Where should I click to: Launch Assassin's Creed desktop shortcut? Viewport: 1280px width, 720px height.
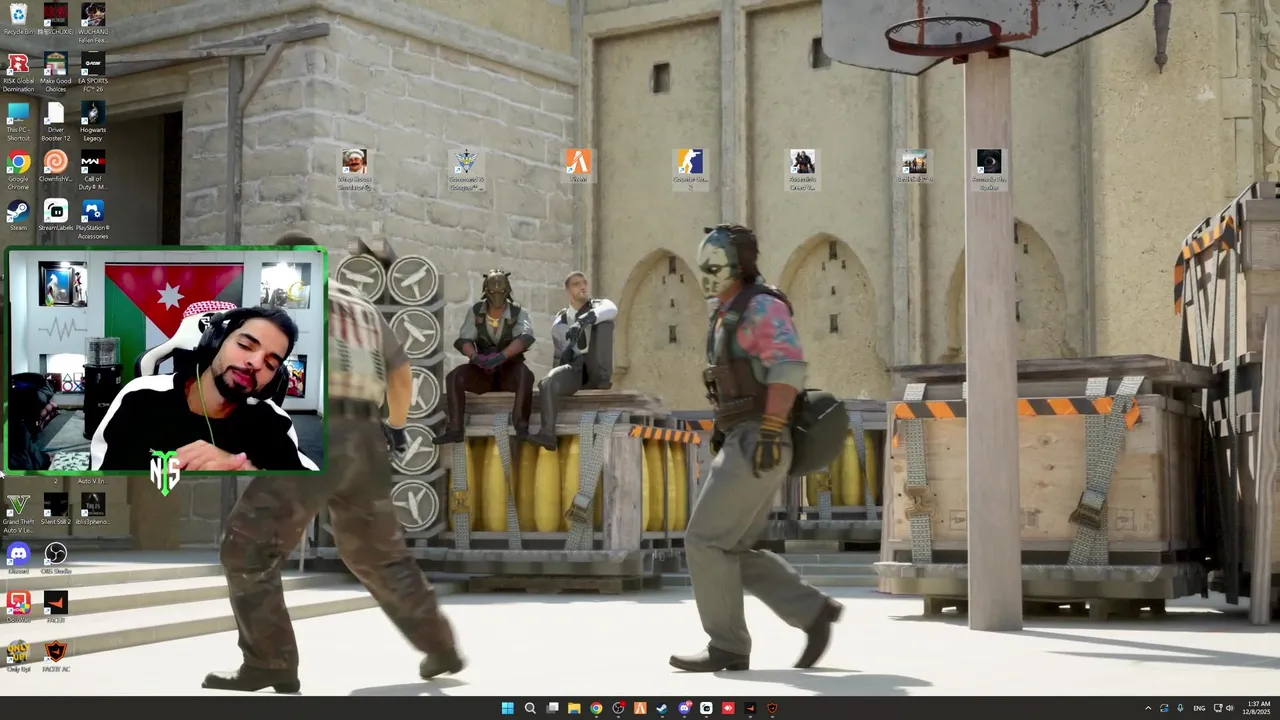pyautogui.click(x=802, y=169)
